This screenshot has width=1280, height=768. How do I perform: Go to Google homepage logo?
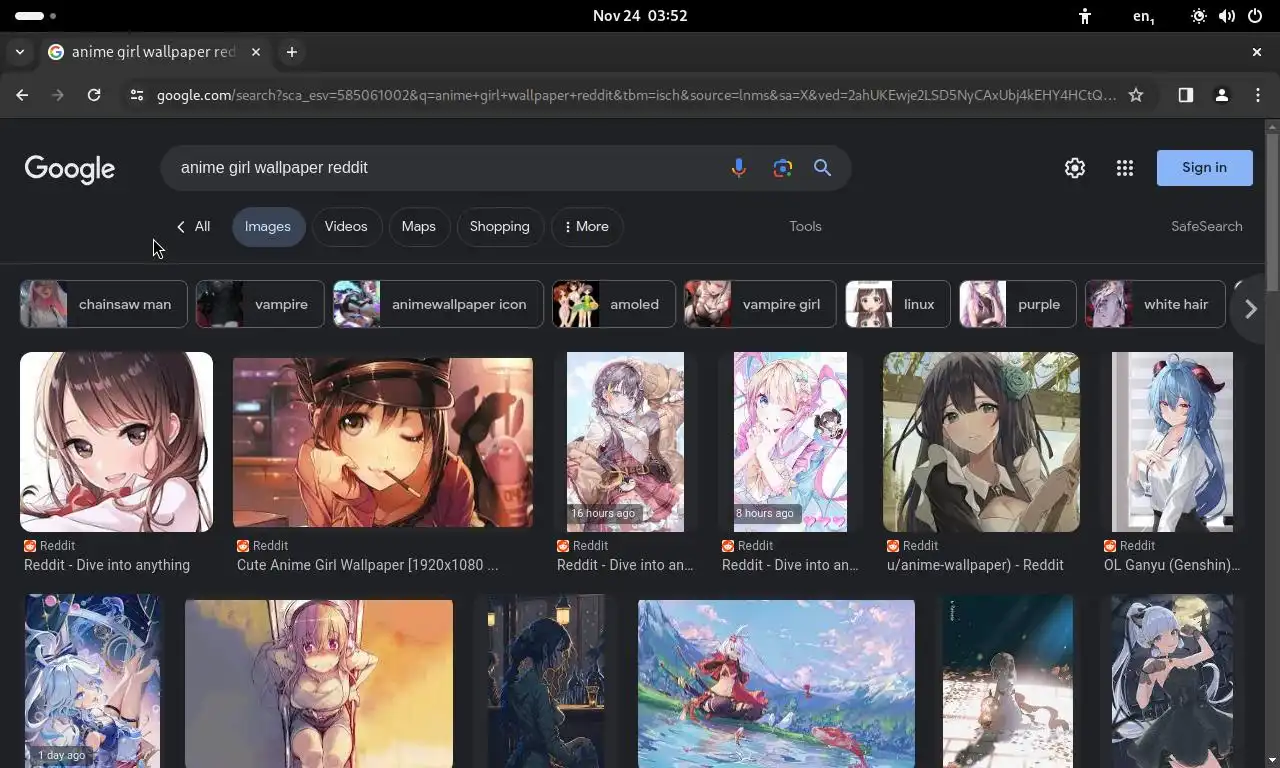70,169
